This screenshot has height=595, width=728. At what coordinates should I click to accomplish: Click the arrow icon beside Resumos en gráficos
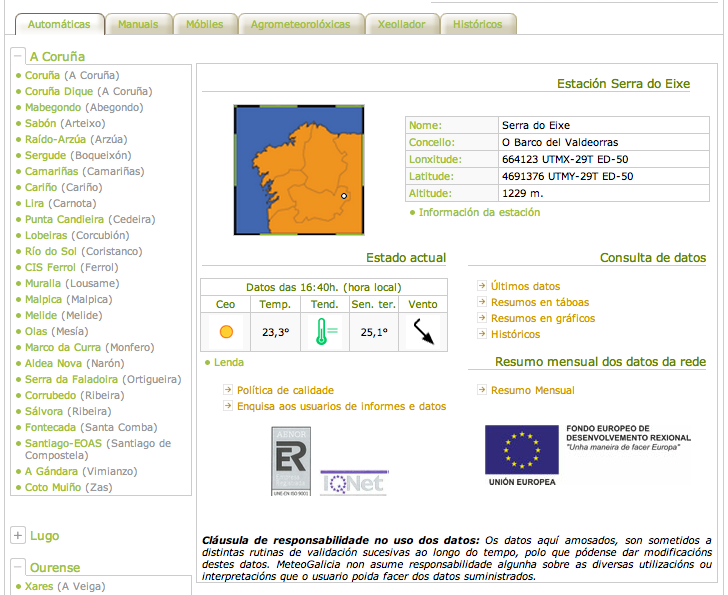point(482,317)
